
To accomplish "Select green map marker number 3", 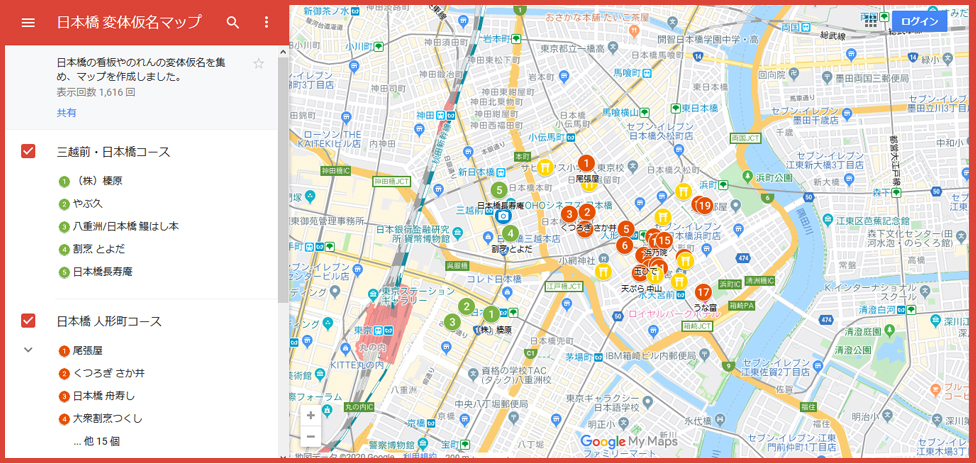I will pyautogui.click(x=452, y=322).
